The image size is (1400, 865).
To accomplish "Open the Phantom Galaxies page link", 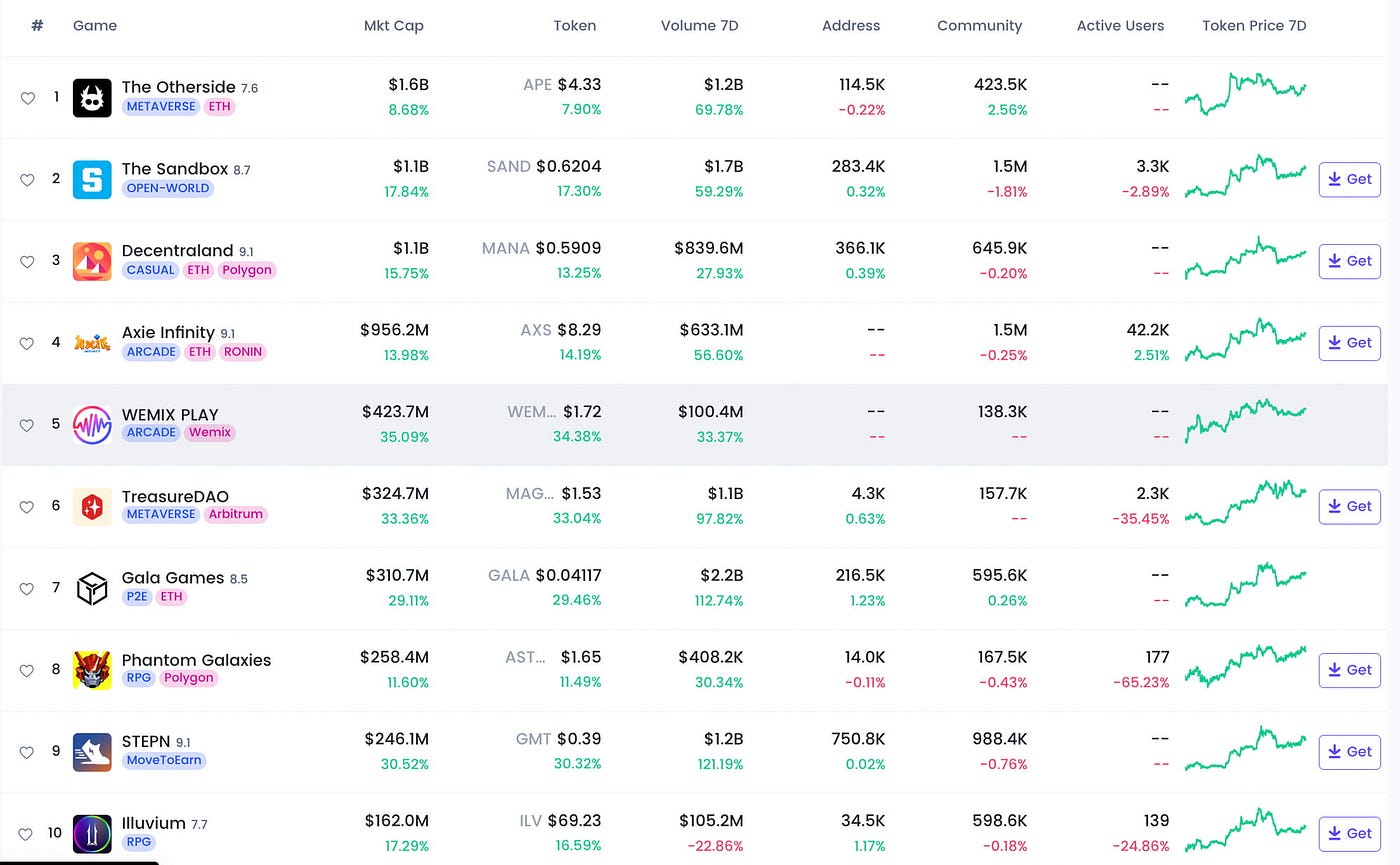I will 196,660.
